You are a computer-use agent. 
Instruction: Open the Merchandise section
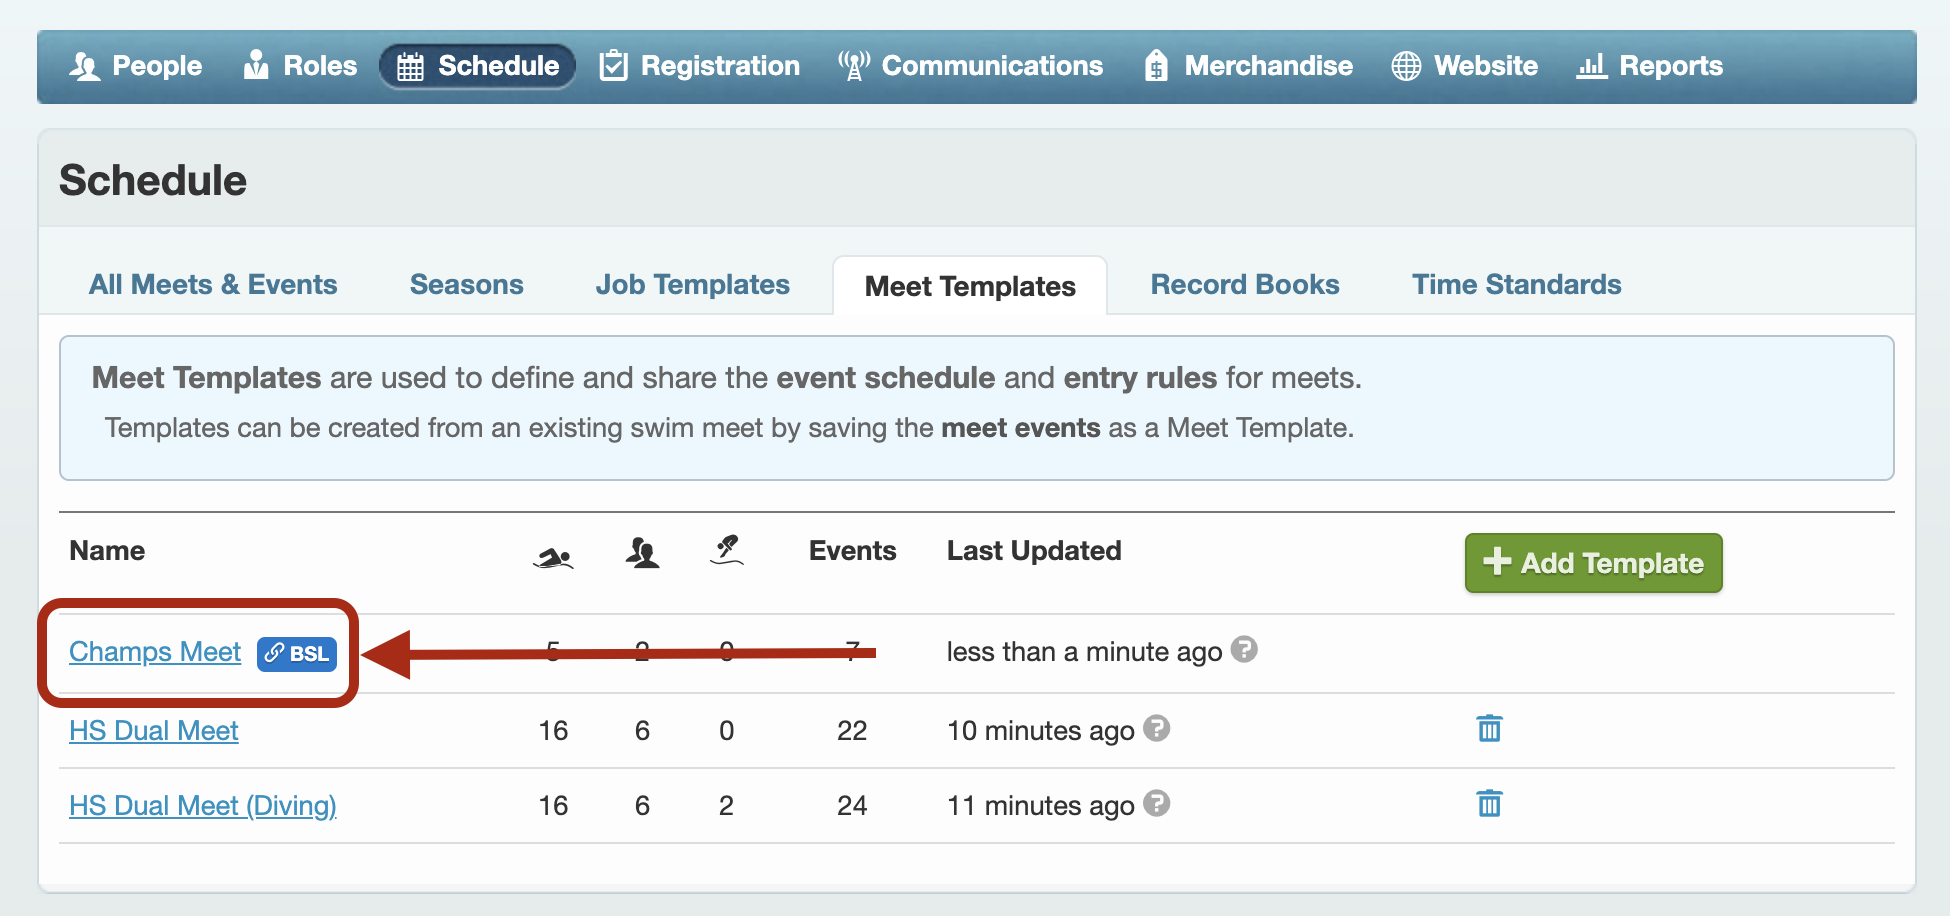[x=1248, y=66]
